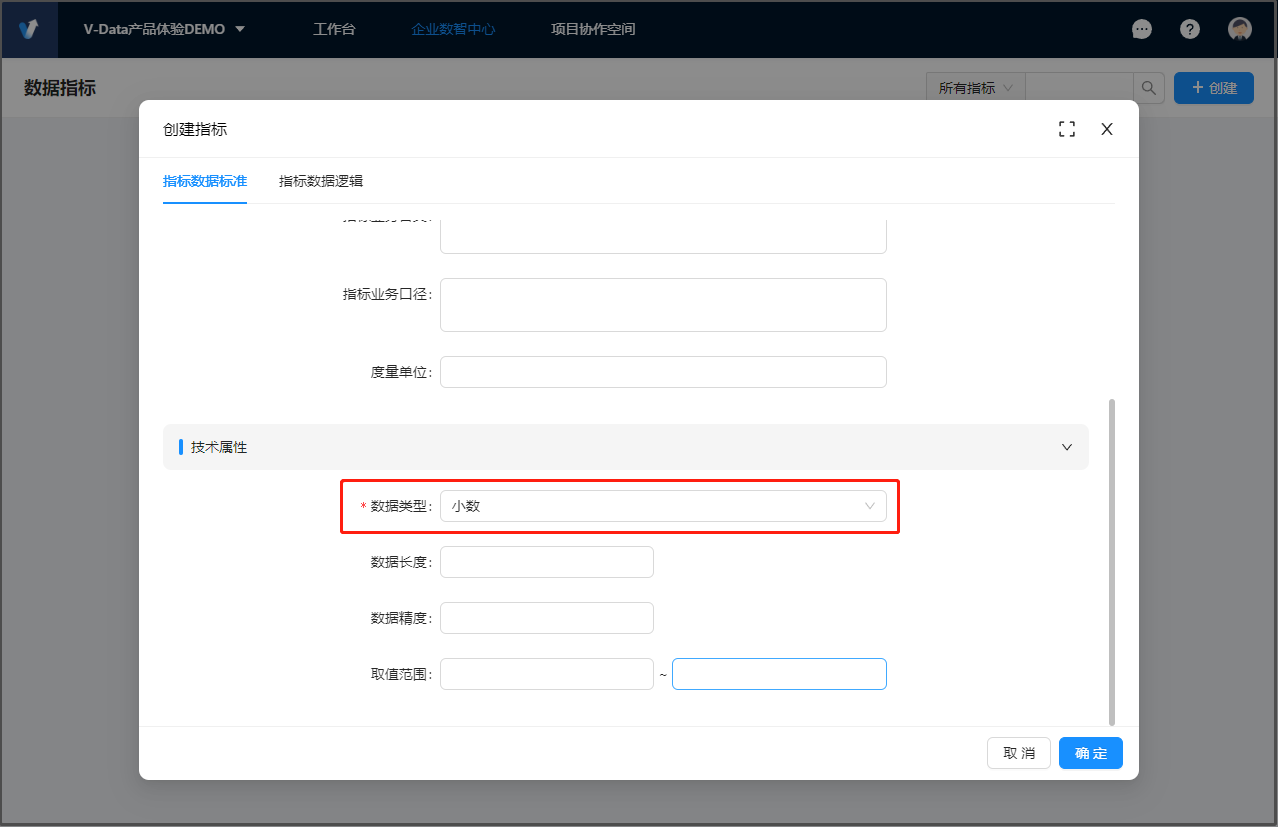1278x827 pixels.
Task: Expand the V-Data产品体验DEMO workspace switcher
Action: click(x=165, y=29)
